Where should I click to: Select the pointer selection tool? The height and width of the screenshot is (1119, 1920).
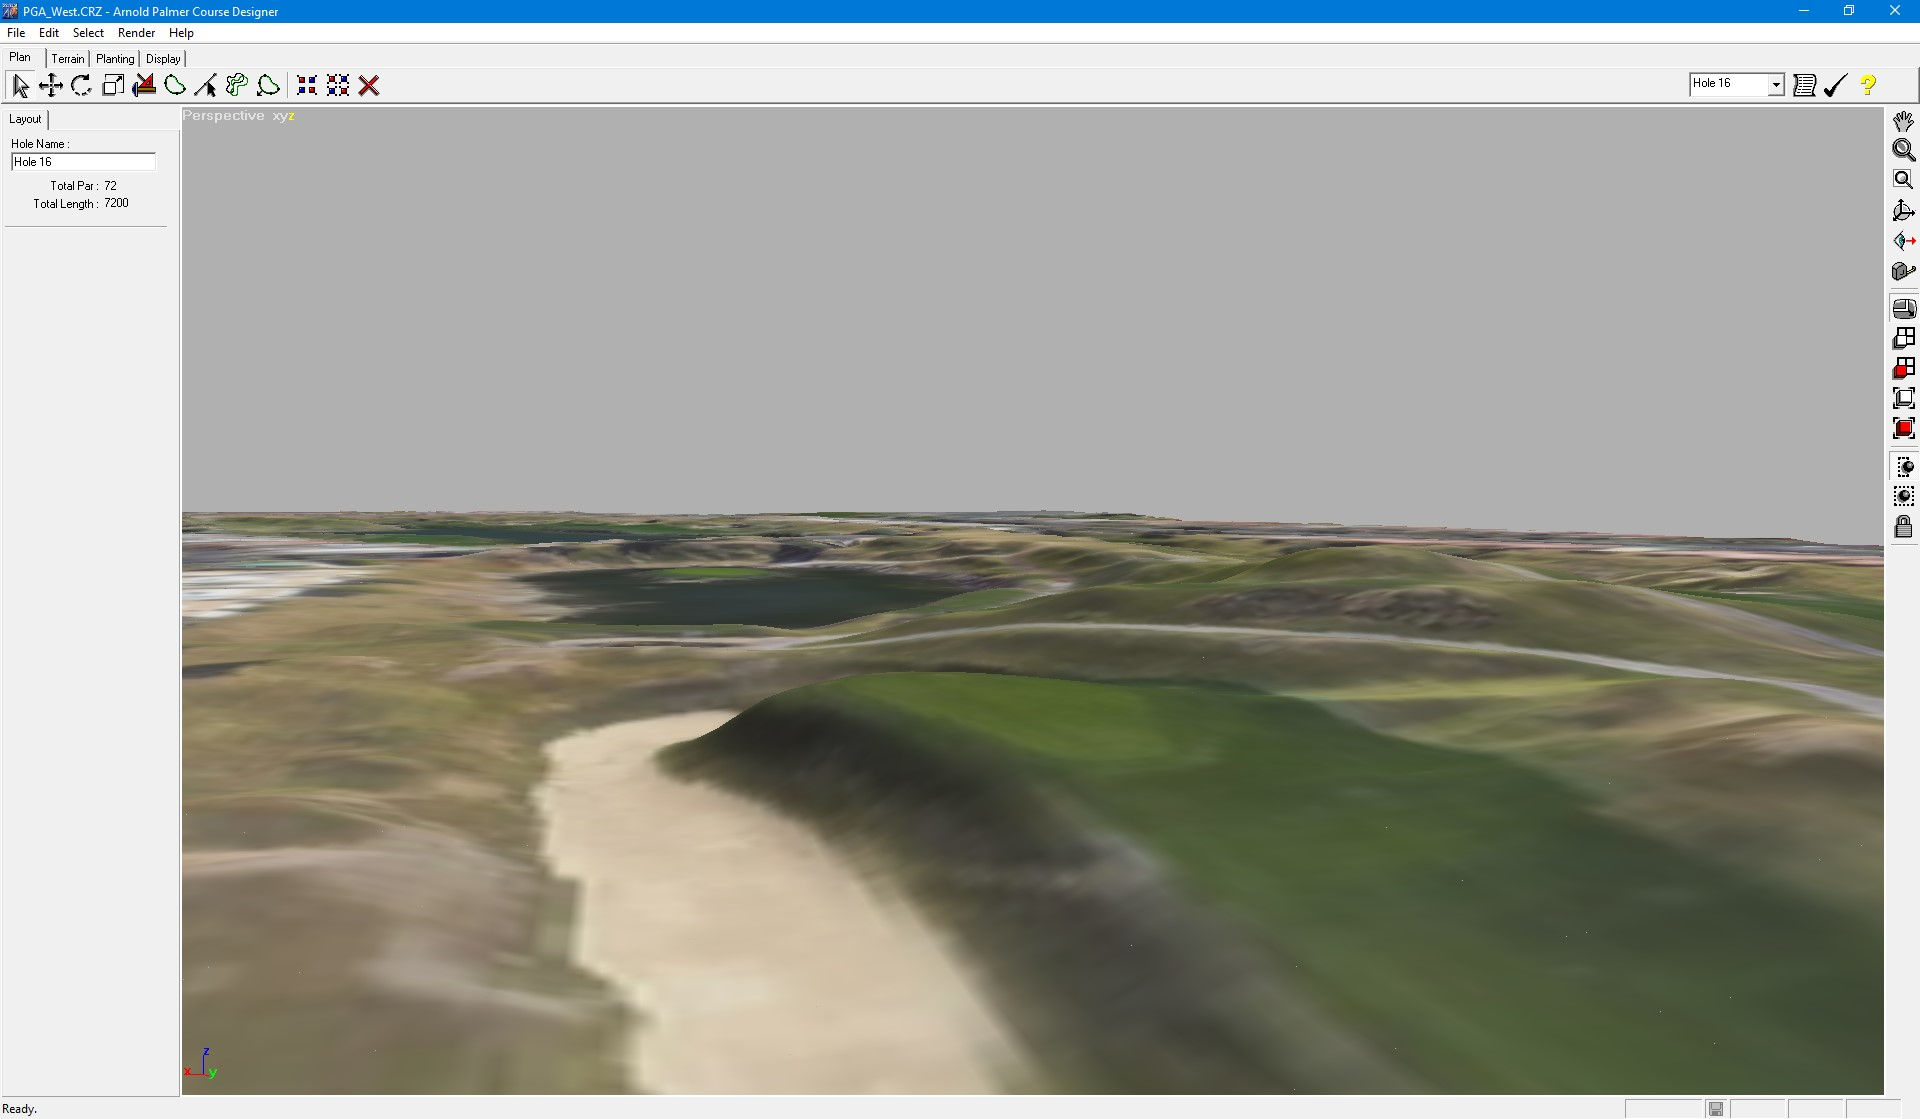(20, 85)
